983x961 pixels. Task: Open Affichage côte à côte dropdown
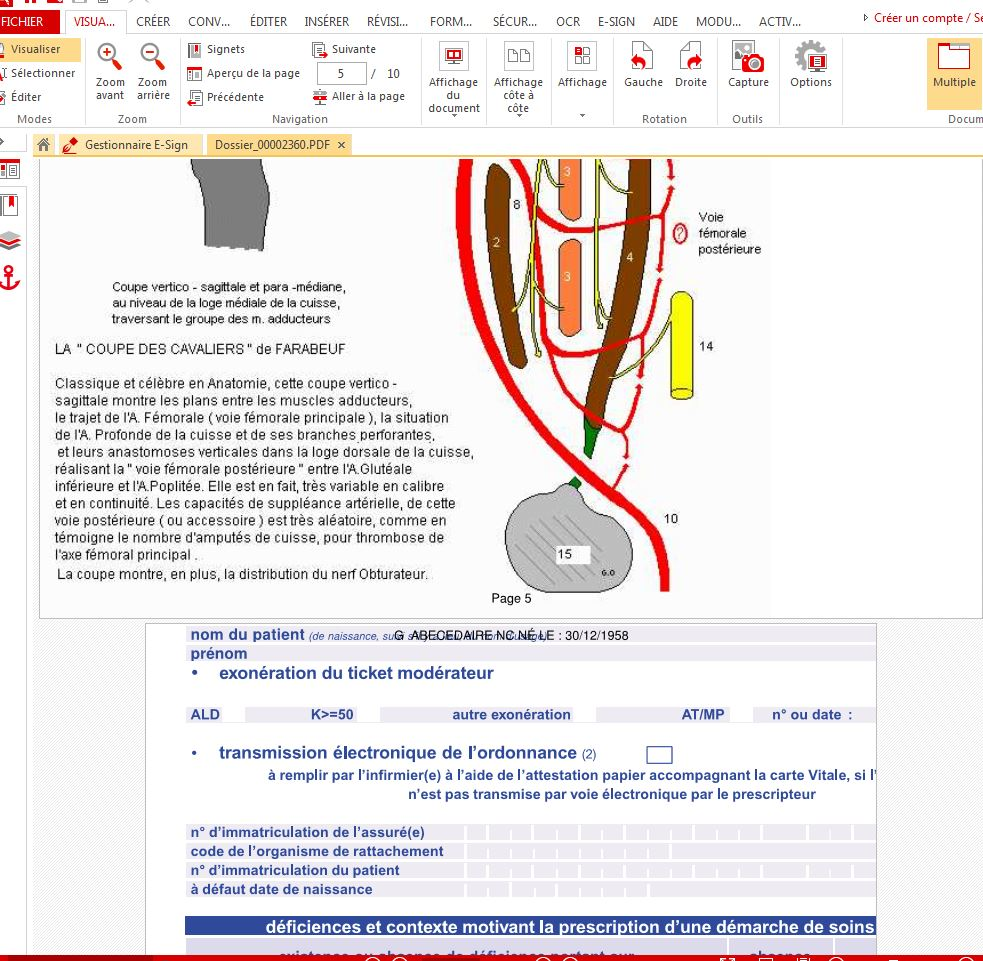tap(518, 78)
